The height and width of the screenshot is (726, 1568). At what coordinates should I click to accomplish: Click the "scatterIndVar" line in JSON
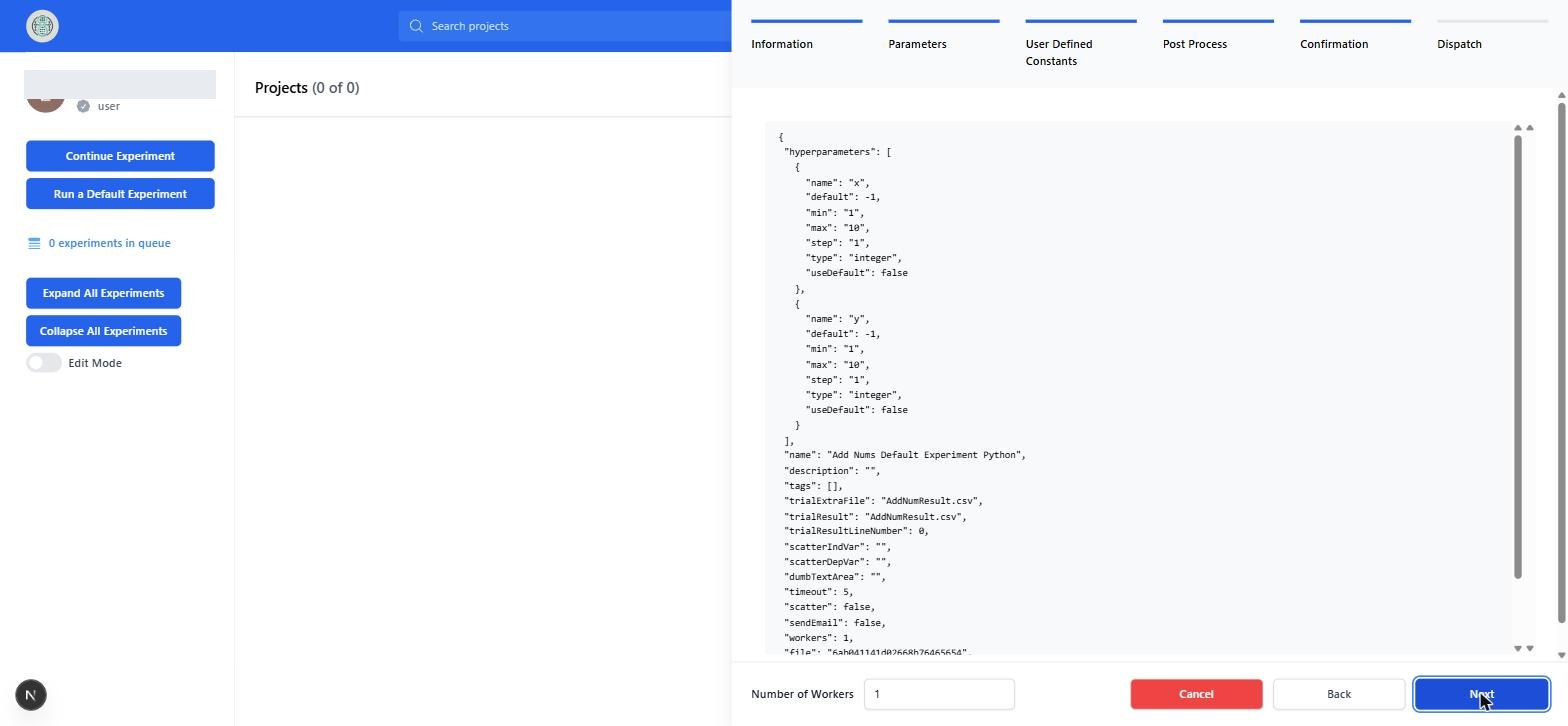click(837, 547)
